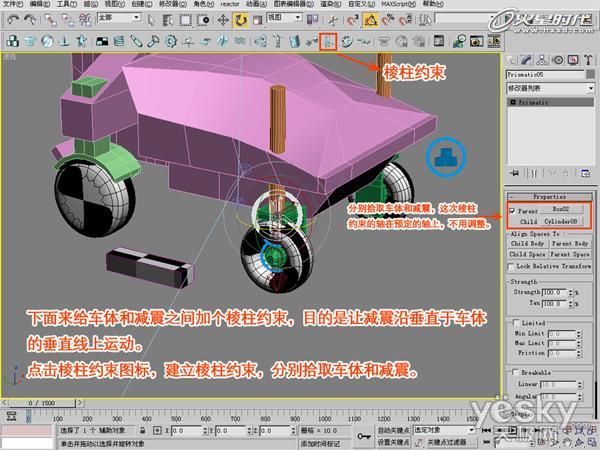
Task: Click the Angle Snap toggle icon
Action: pyautogui.click(x=370, y=20)
